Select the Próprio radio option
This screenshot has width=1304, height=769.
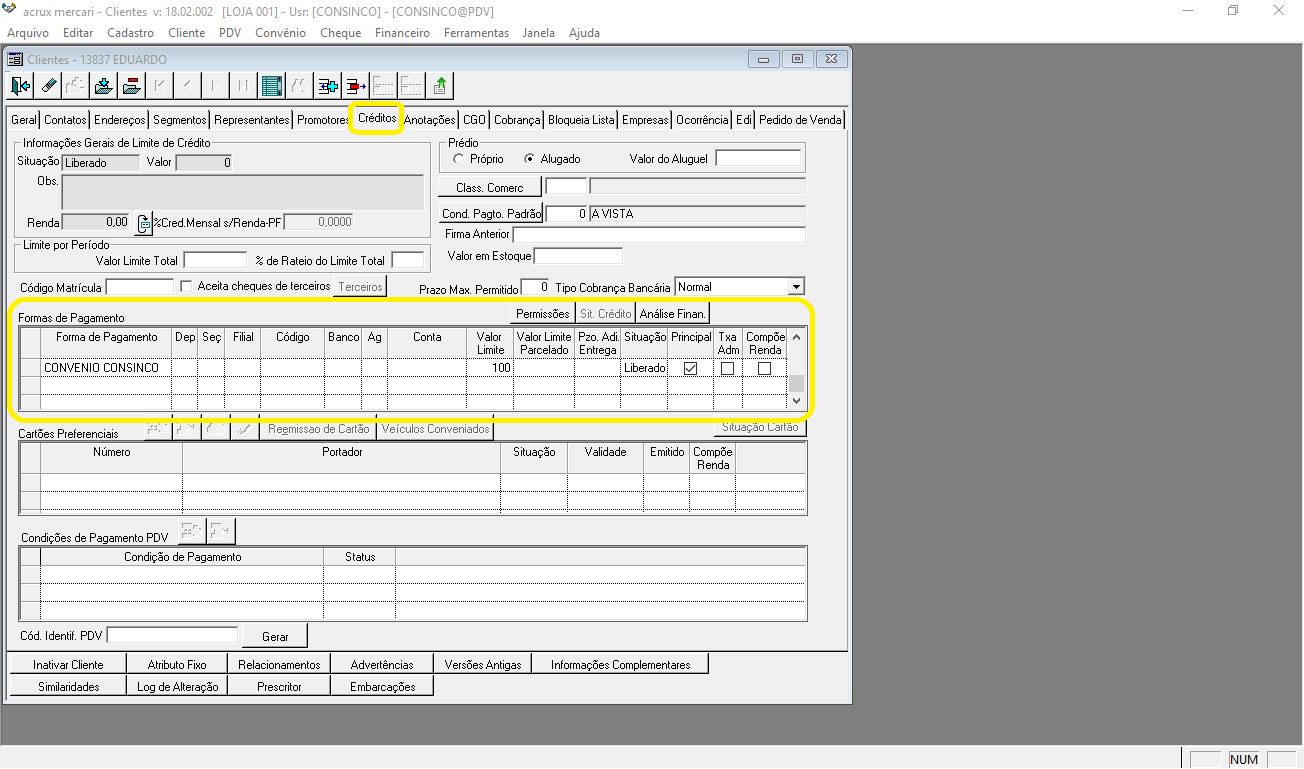coord(459,159)
